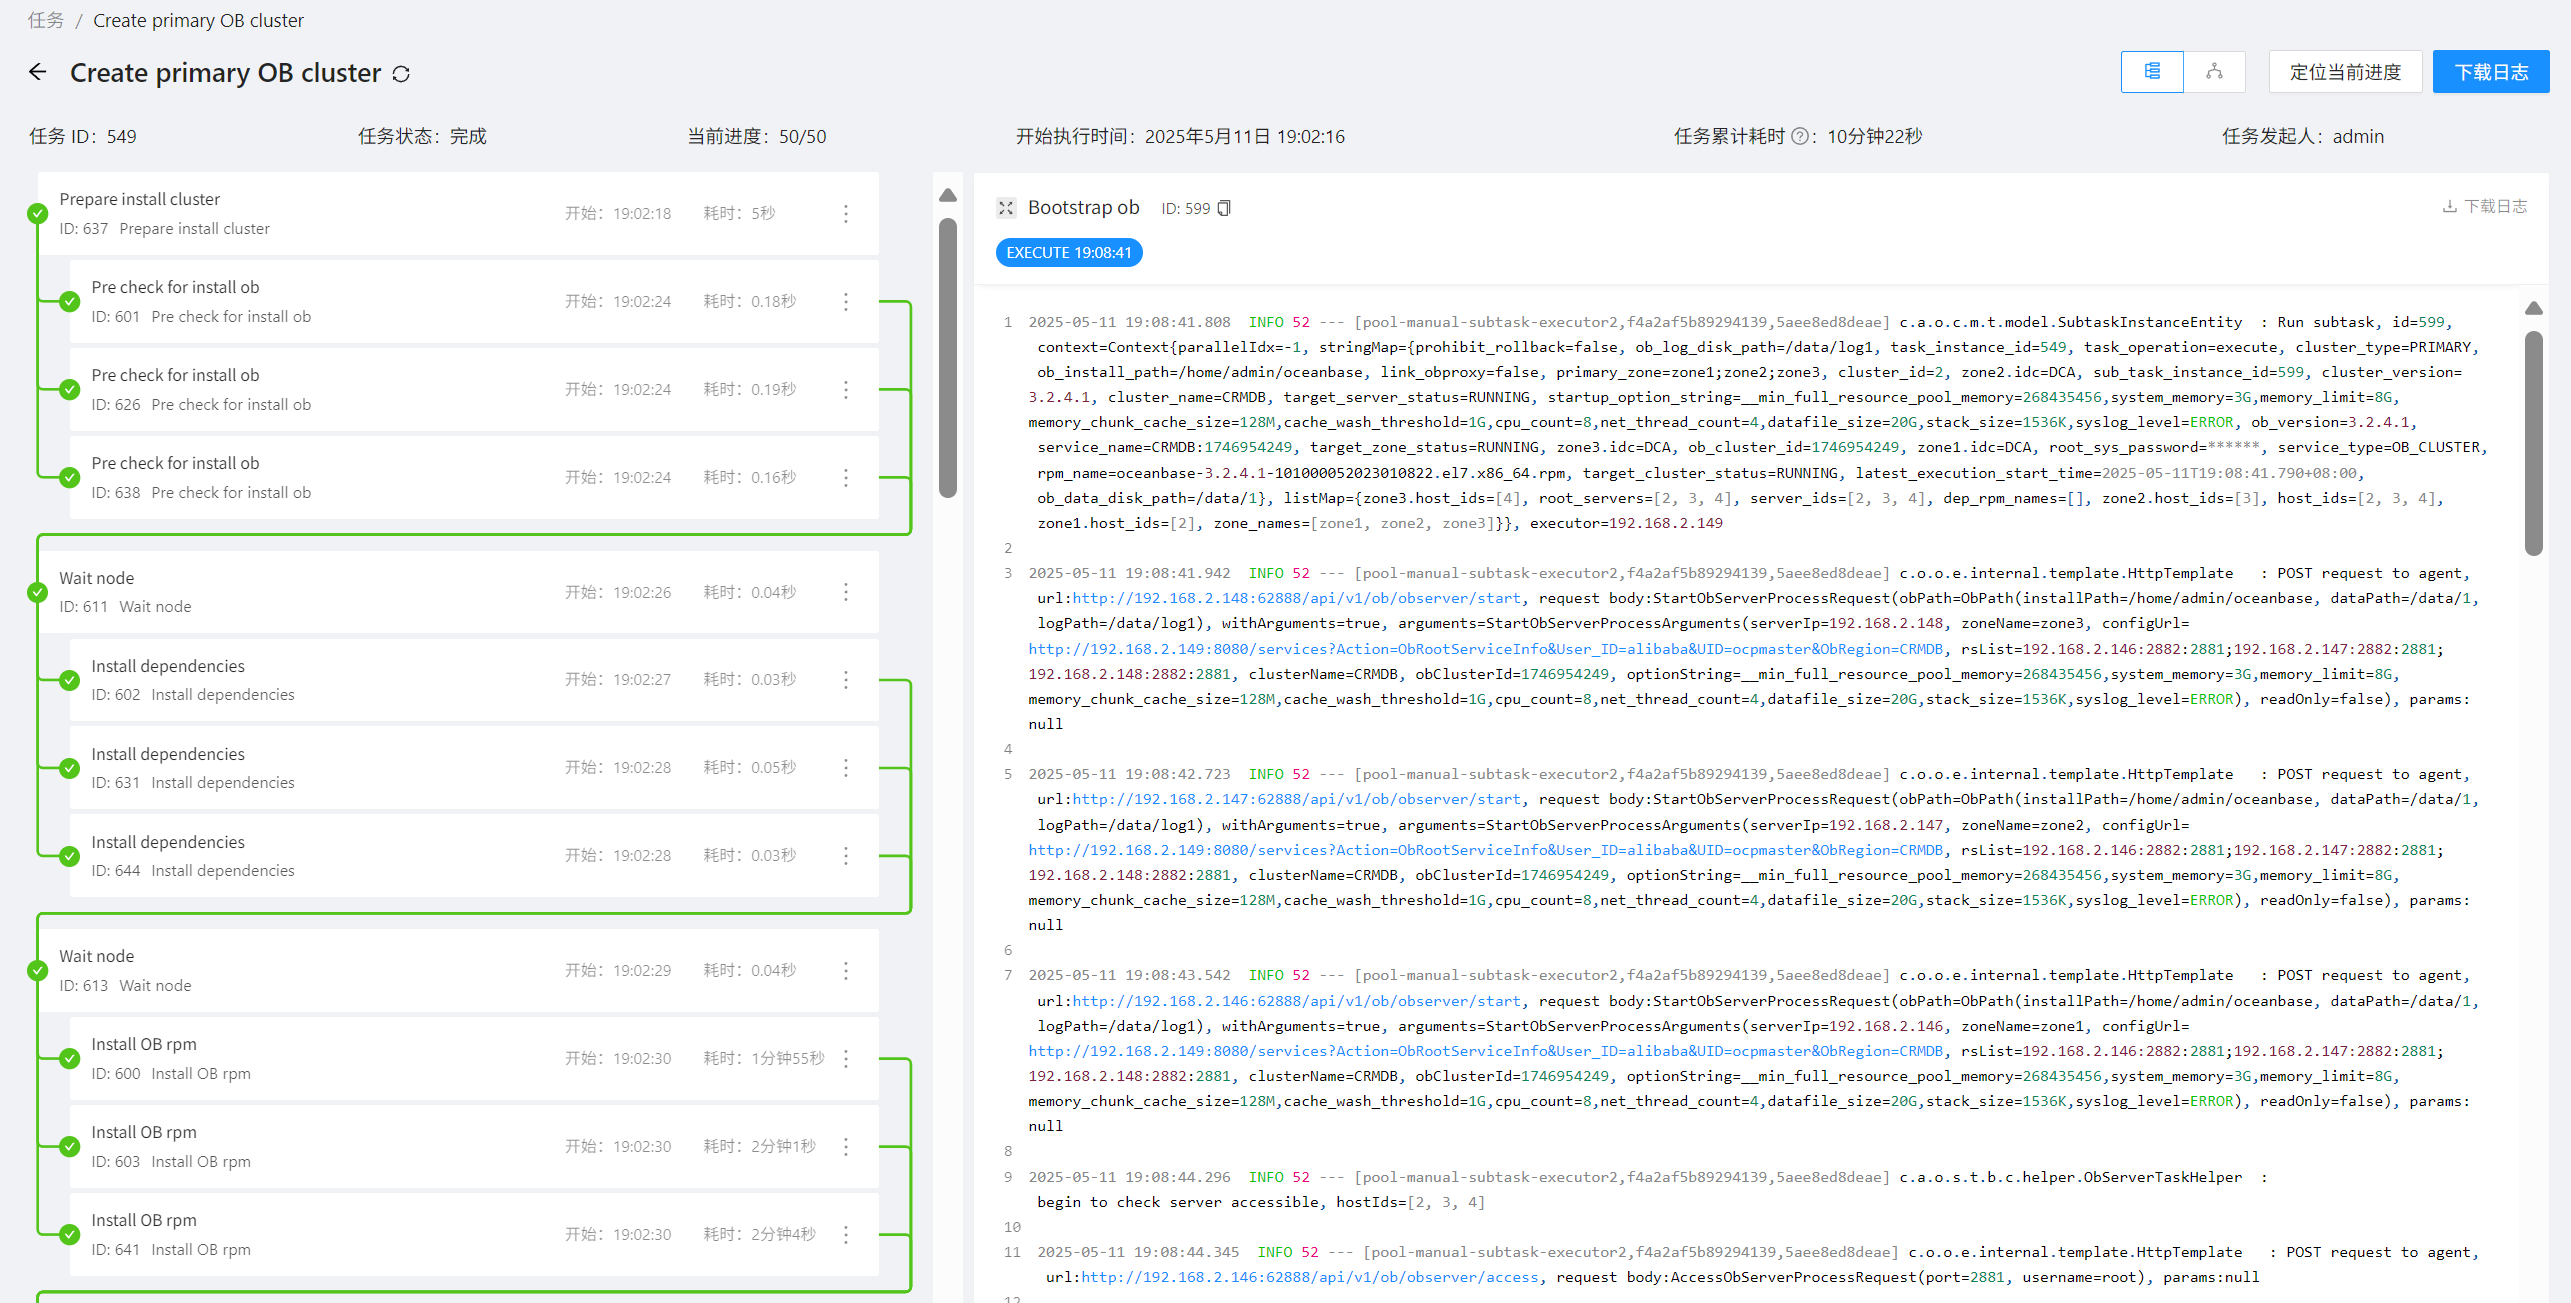Open more menu for Wait node 611

click(846, 591)
